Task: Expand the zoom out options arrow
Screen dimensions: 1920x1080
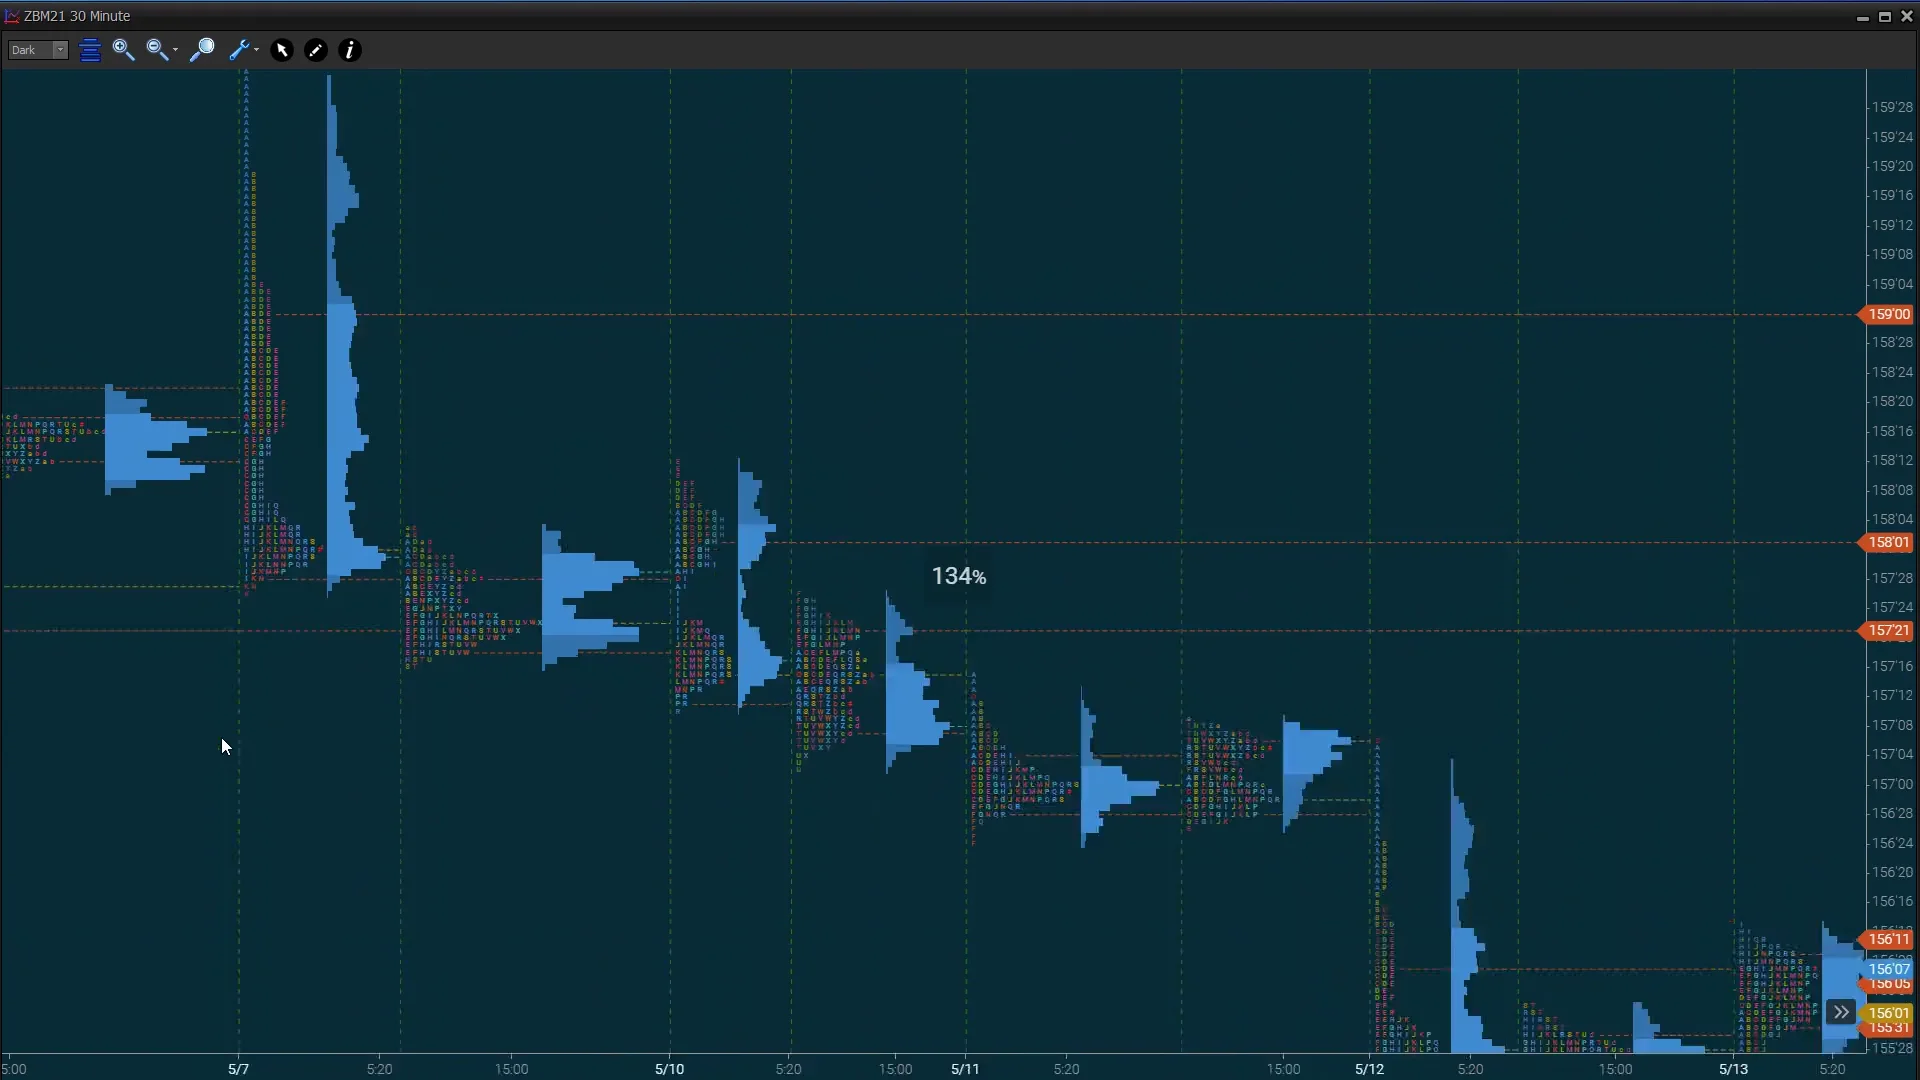Action: 175,50
